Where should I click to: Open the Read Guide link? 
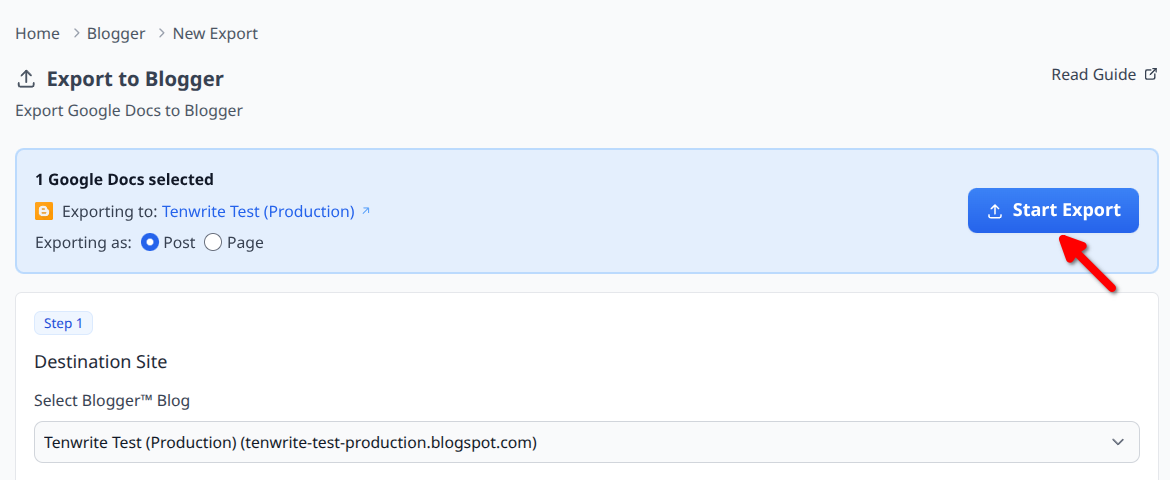coord(1093,75)
